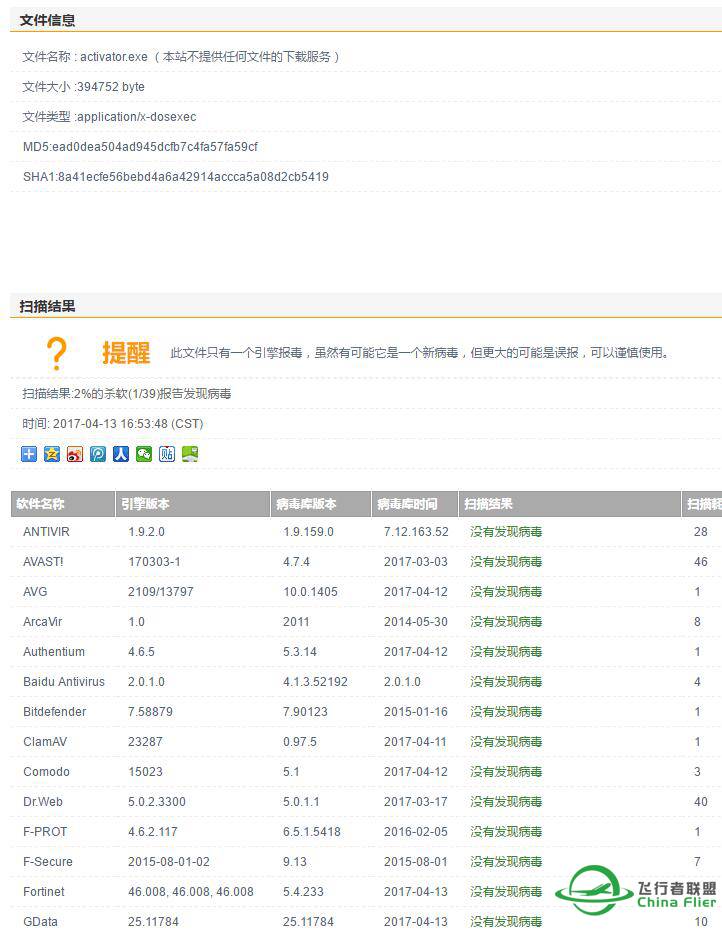This screenshot has height=936, width=722.
Task: Click the F-Secure row name
Action: pos(47,862)
